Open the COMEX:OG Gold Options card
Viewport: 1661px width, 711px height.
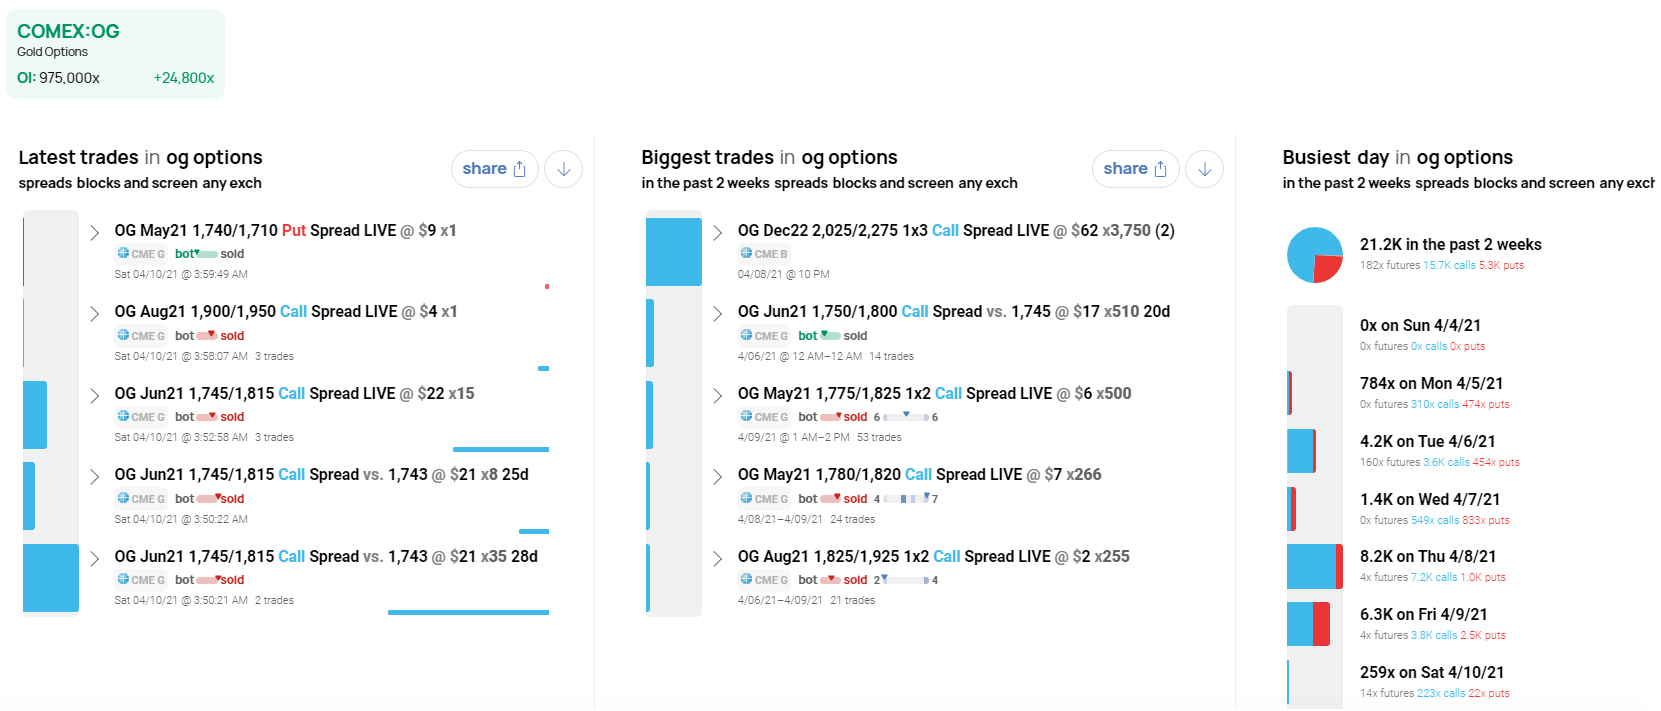point(115,54)
